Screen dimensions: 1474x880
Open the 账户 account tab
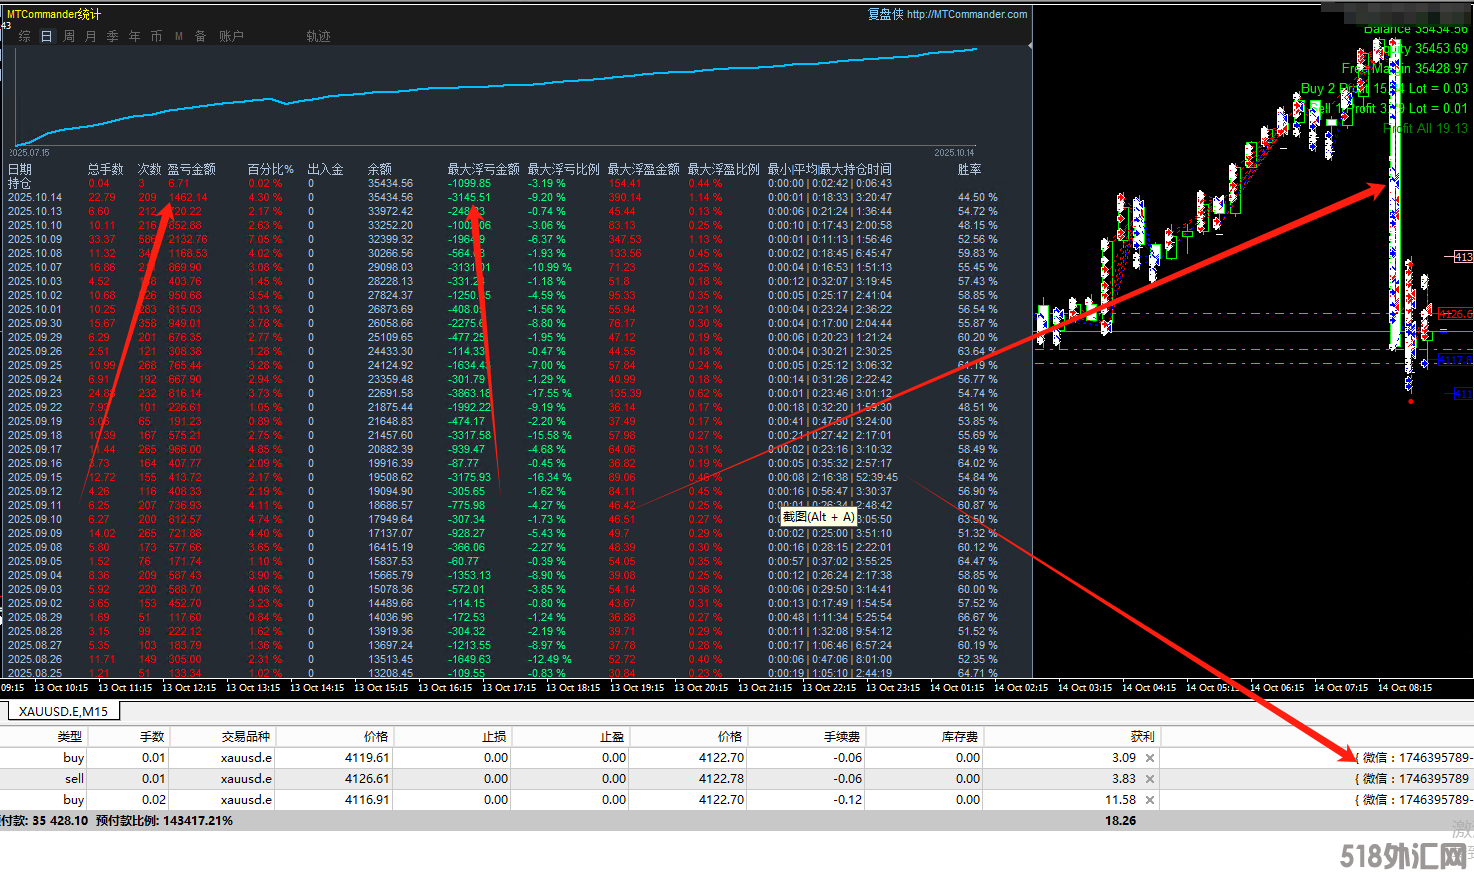coord(231,36)
